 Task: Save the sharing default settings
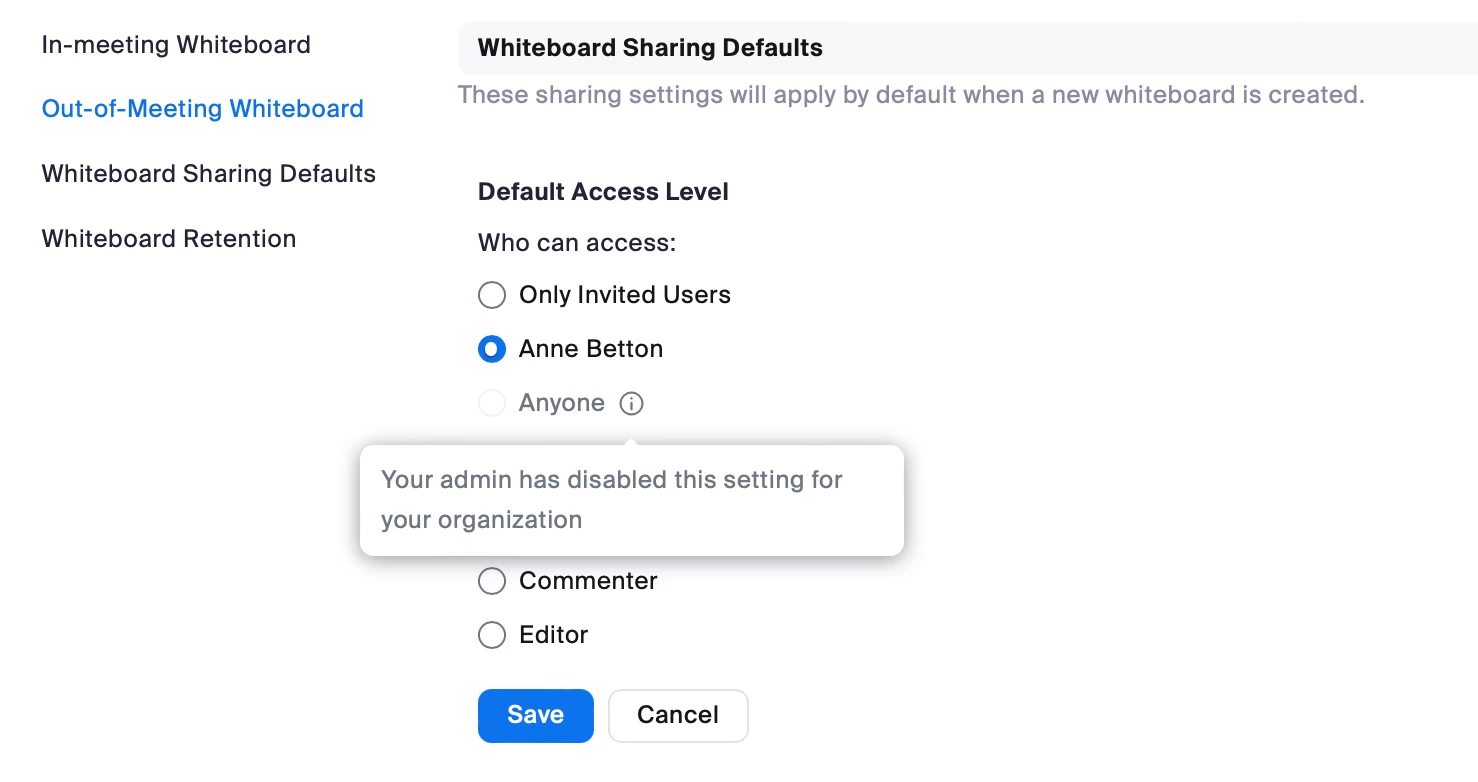pyautogui.click(x=535, y=715)
